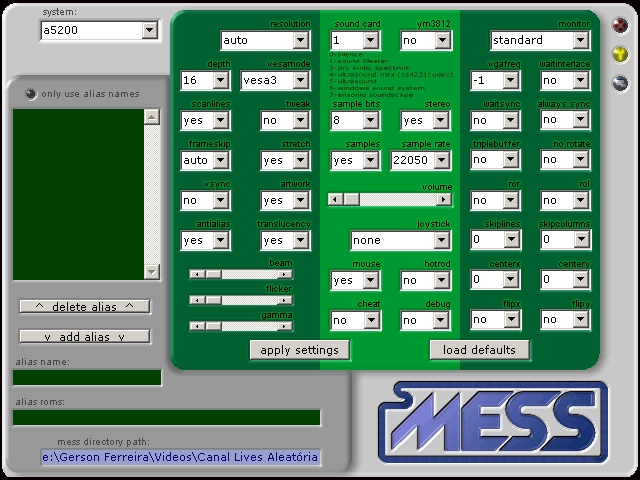Screen dimensions: 640x480
Task: Click the mess directory path field
Action: point(180,457)
